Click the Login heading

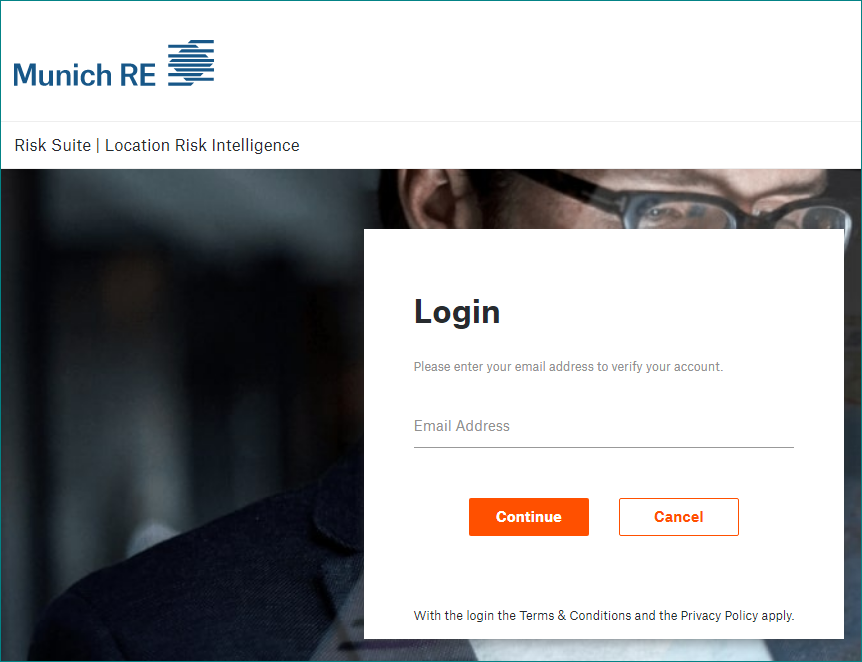pyautogui.click(x=457, y=312)
